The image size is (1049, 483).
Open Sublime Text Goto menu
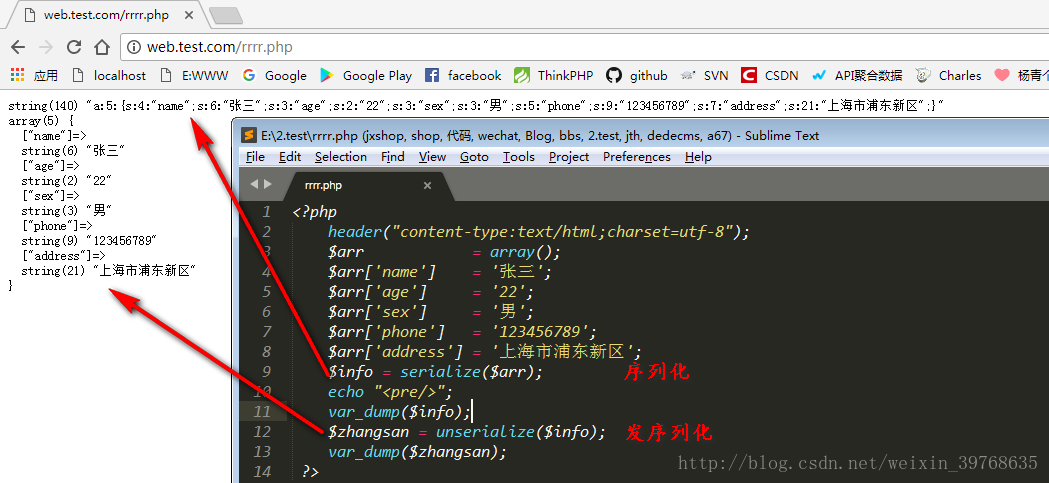474,157
